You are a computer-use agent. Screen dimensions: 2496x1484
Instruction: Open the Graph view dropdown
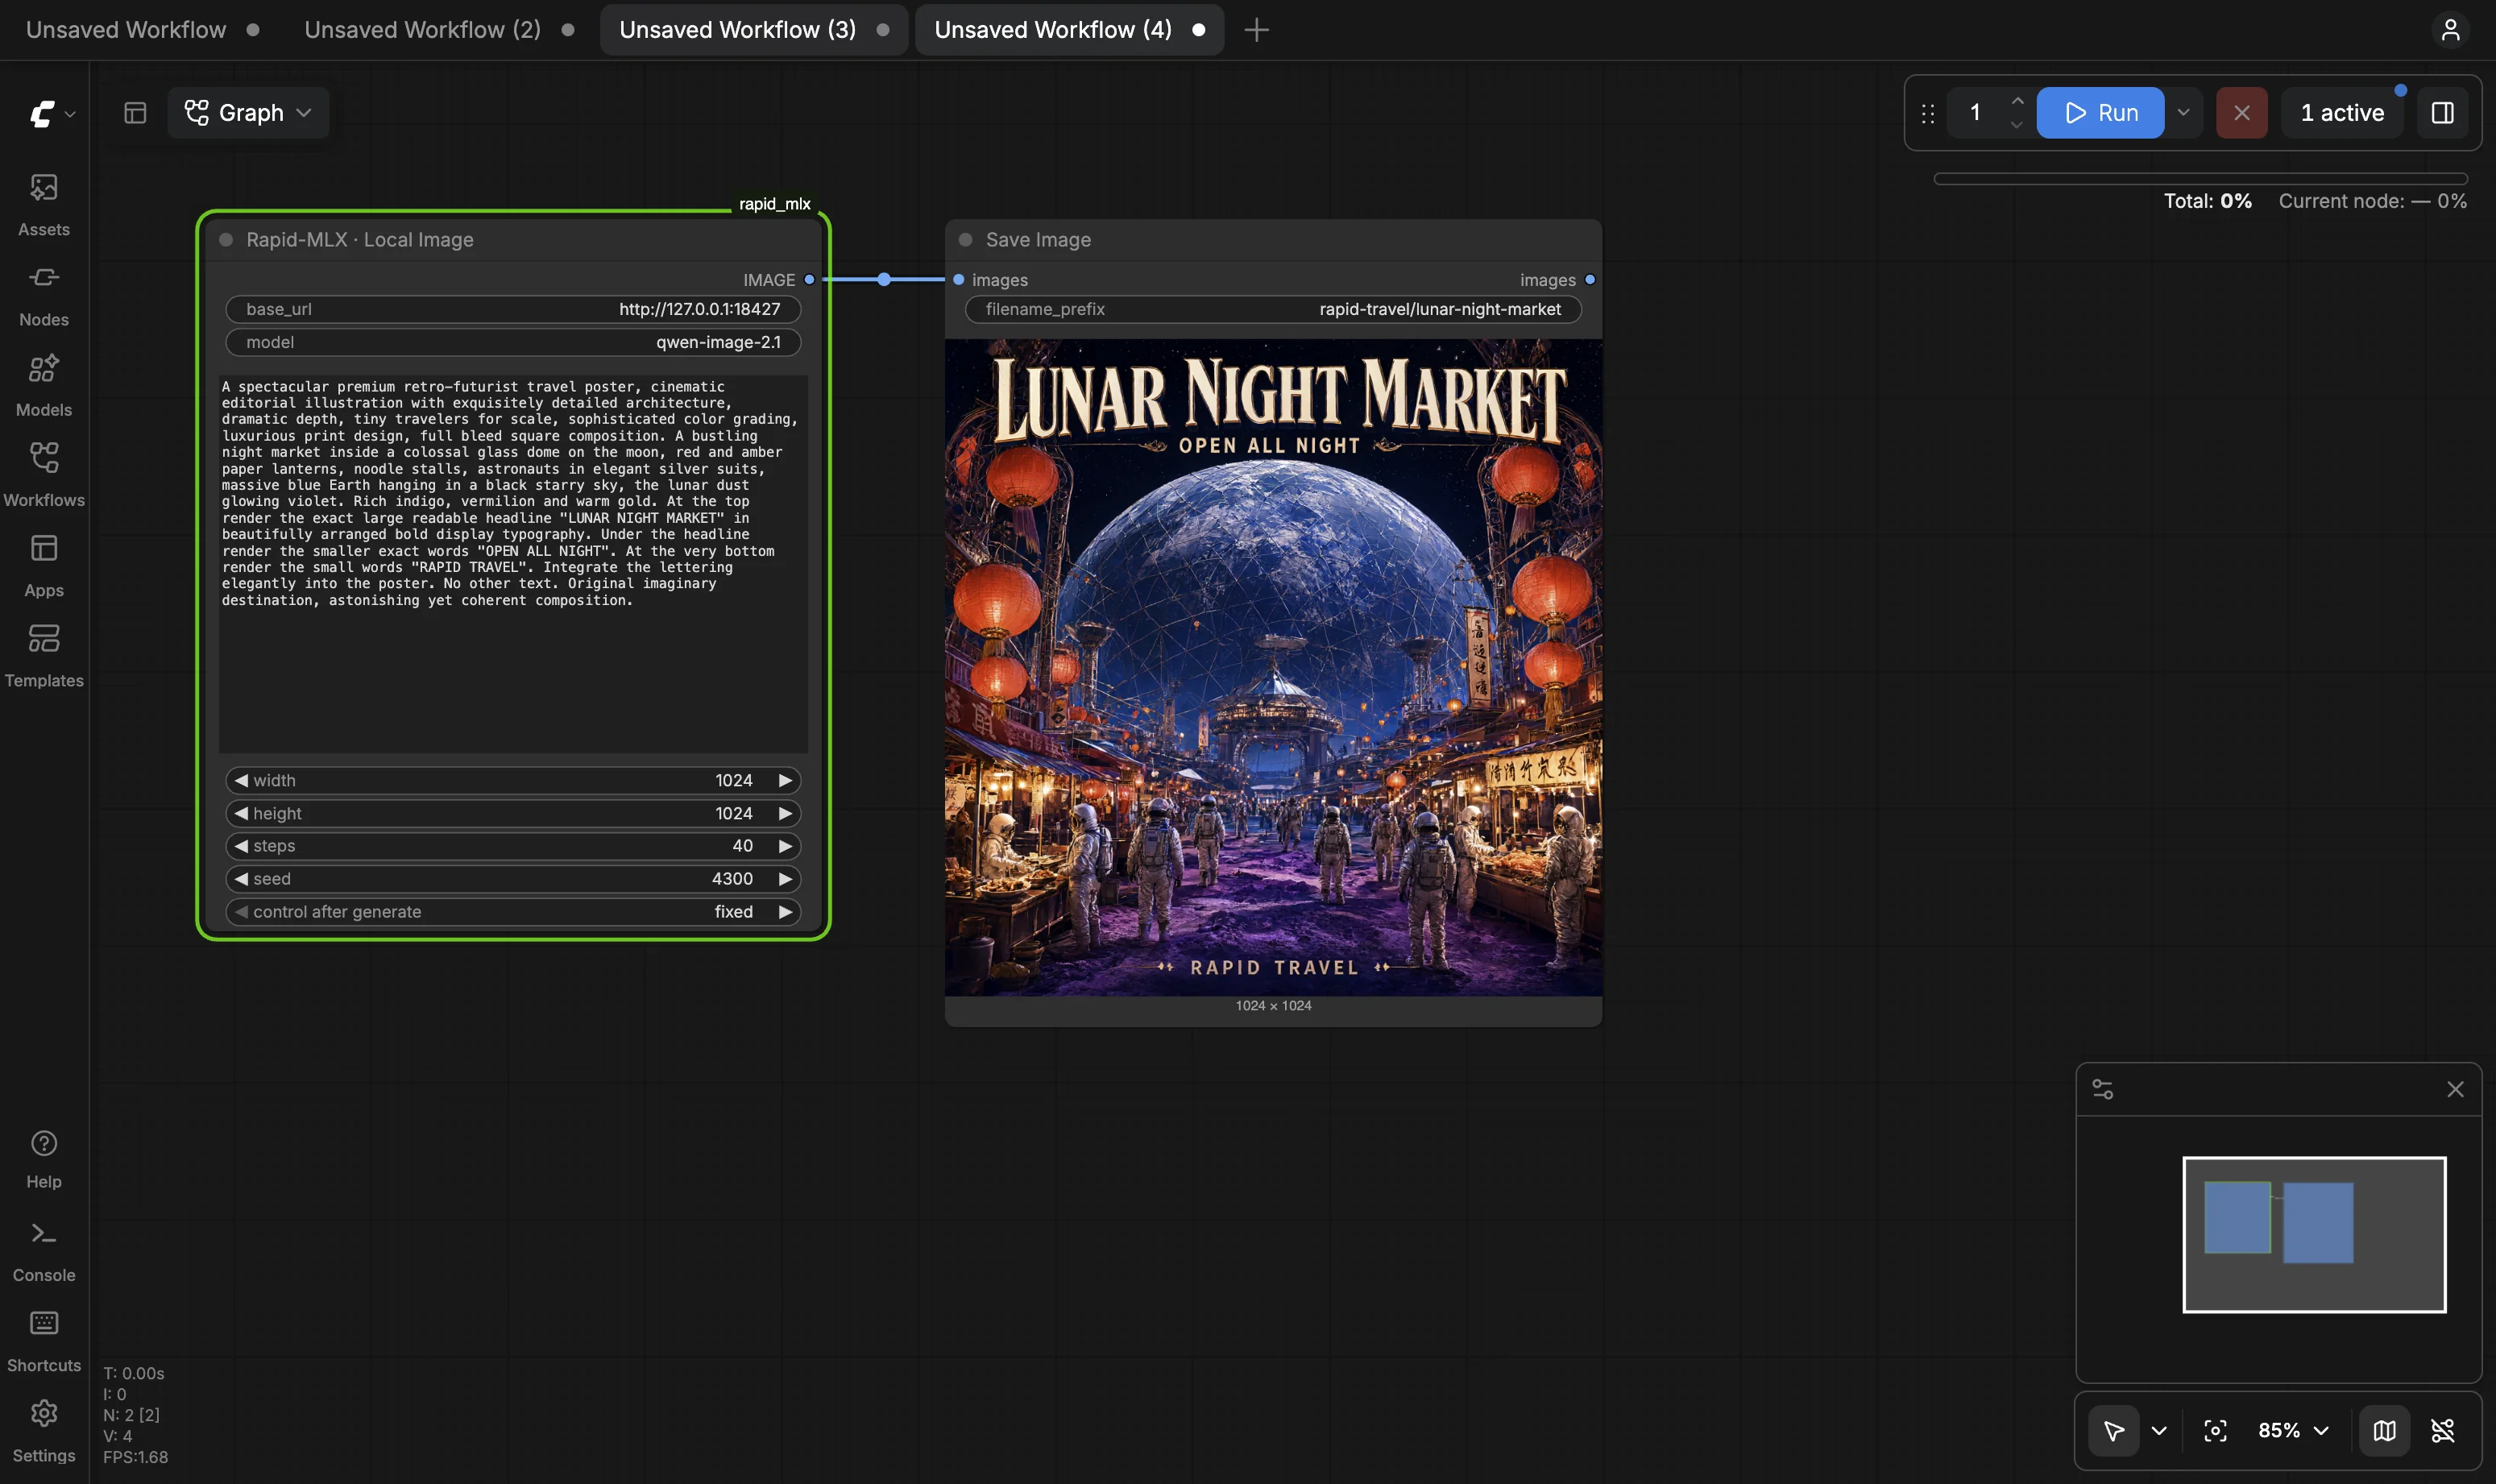click(x=248, y=113)
